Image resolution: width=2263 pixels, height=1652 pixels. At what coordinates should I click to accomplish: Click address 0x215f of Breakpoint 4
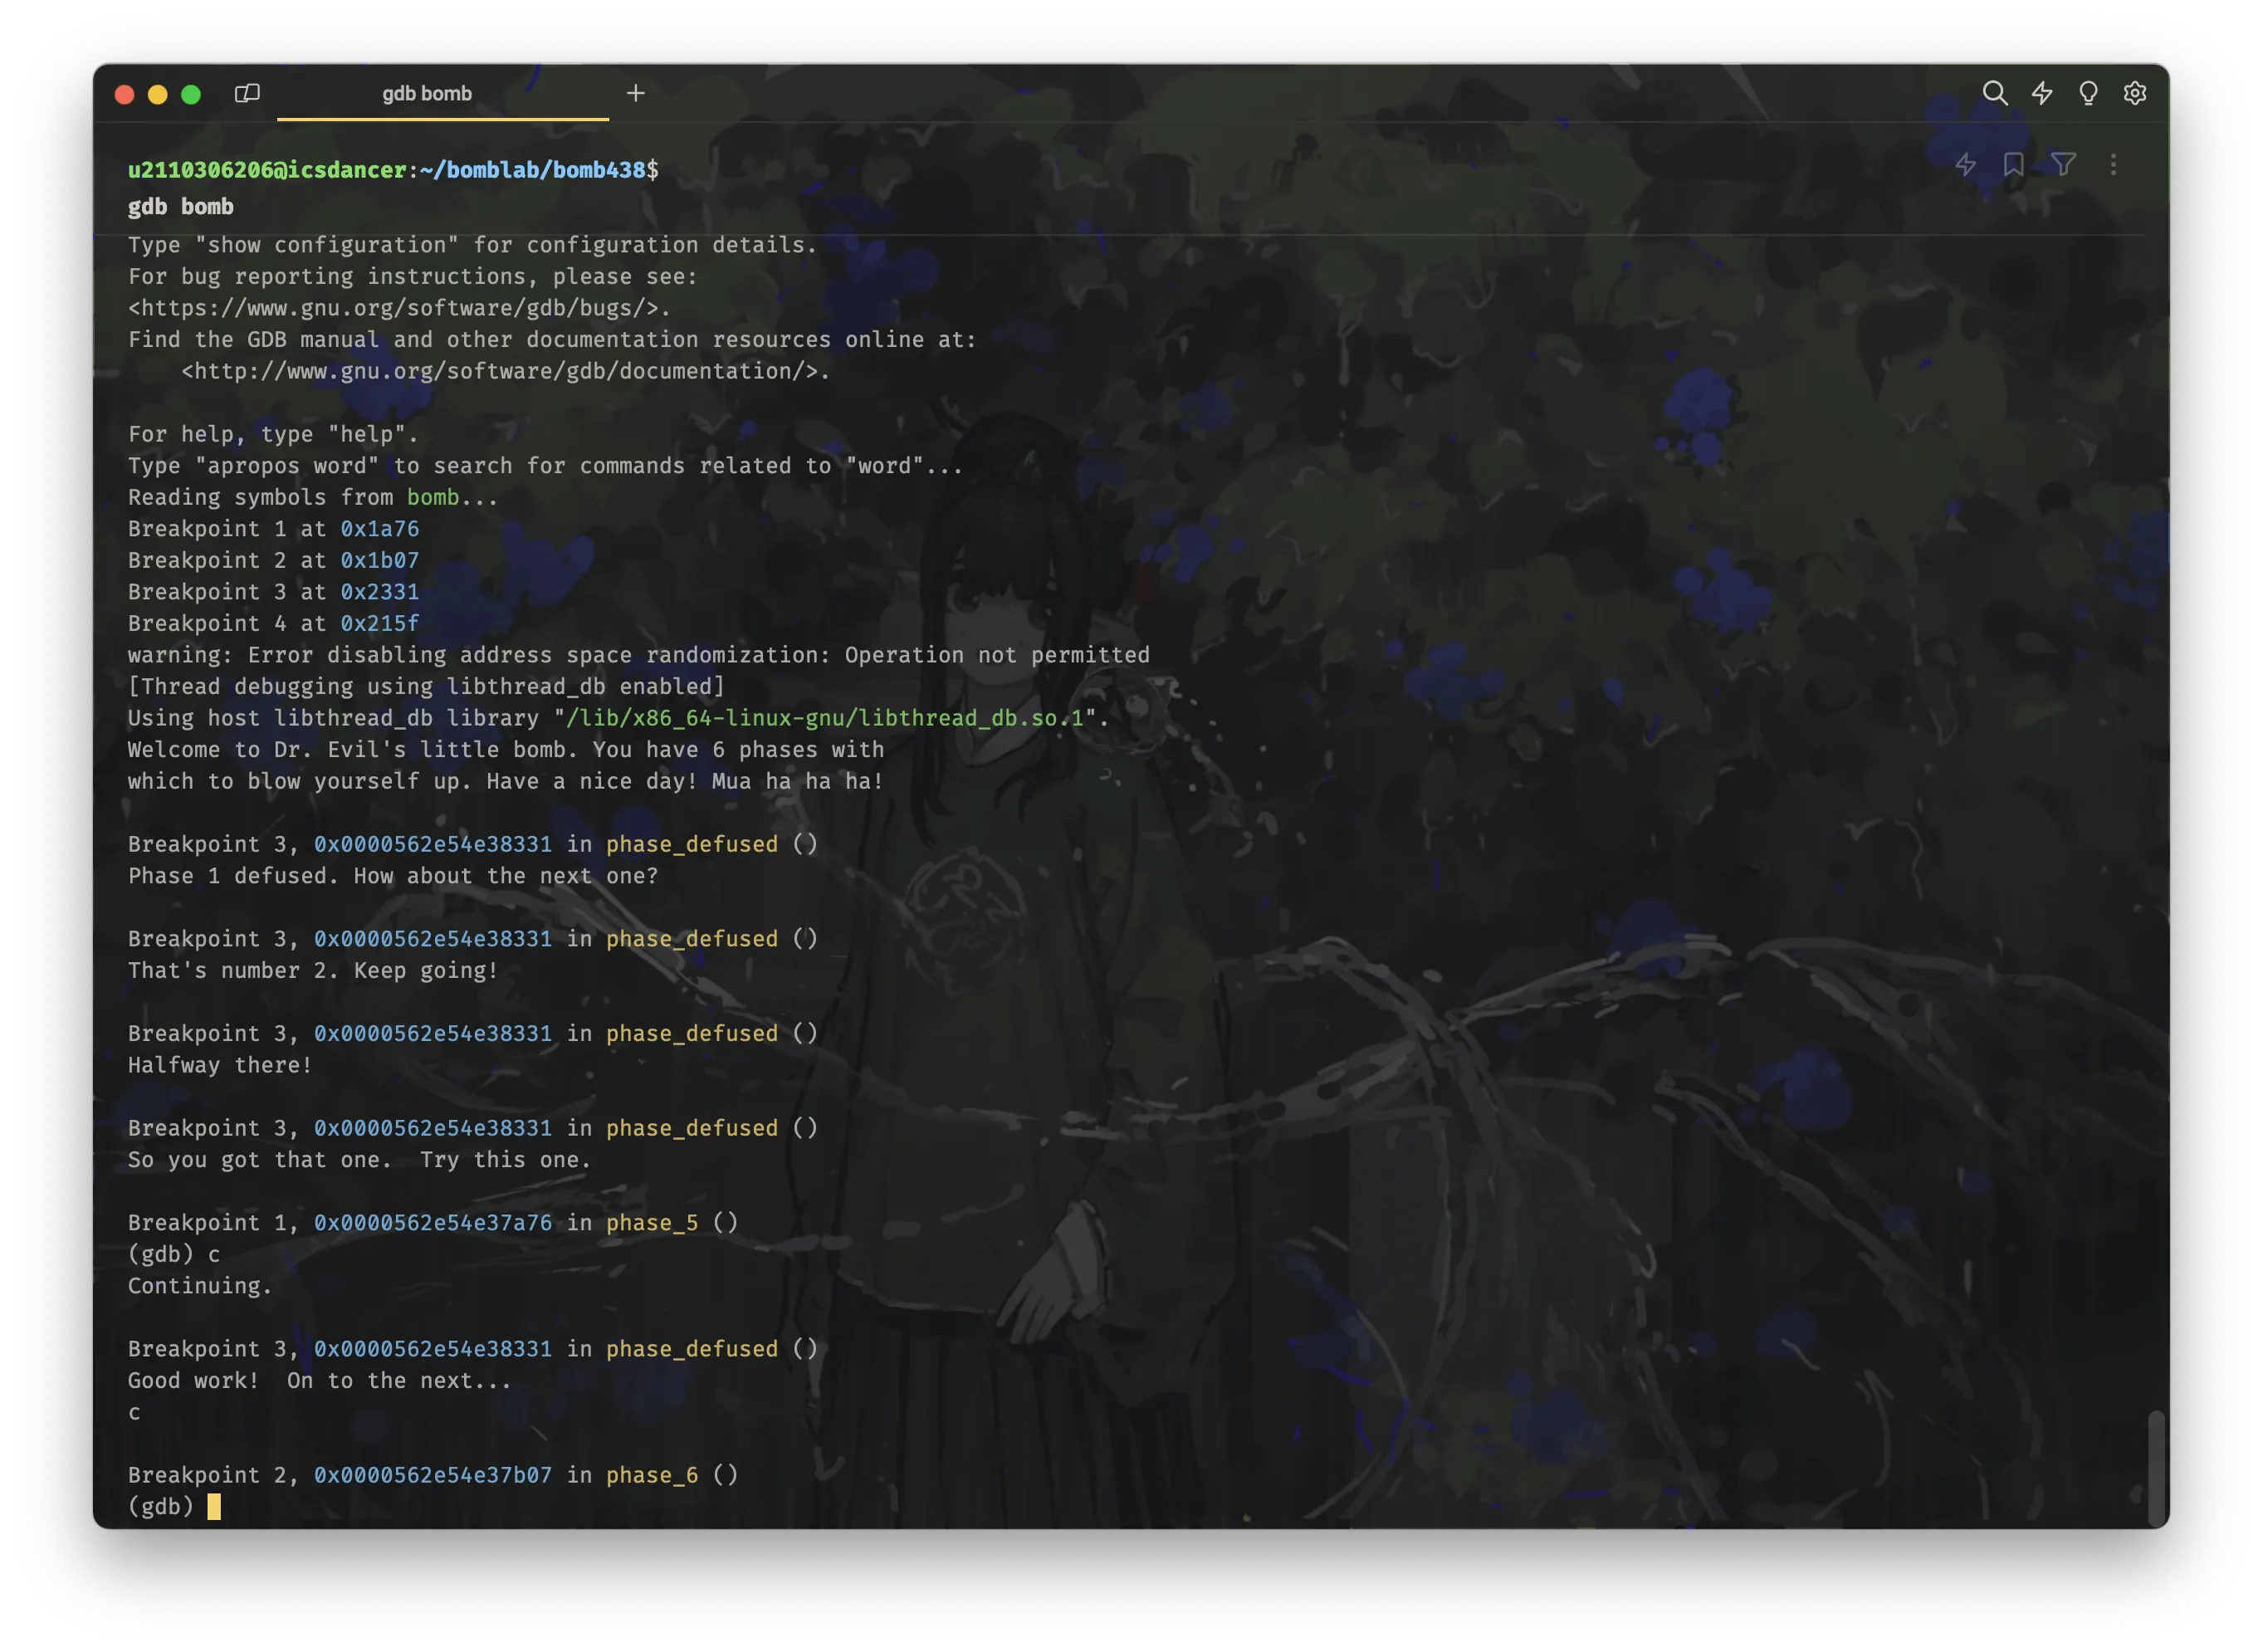(380, 623)
